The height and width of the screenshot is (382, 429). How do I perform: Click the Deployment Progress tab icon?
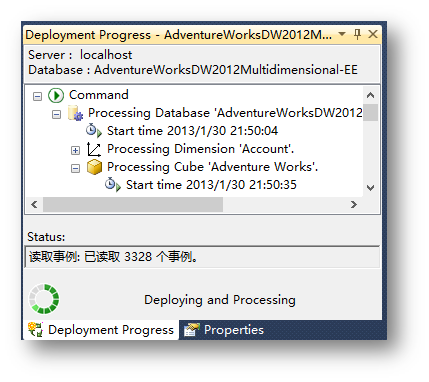pyautogui.click(x=35, y=330)
